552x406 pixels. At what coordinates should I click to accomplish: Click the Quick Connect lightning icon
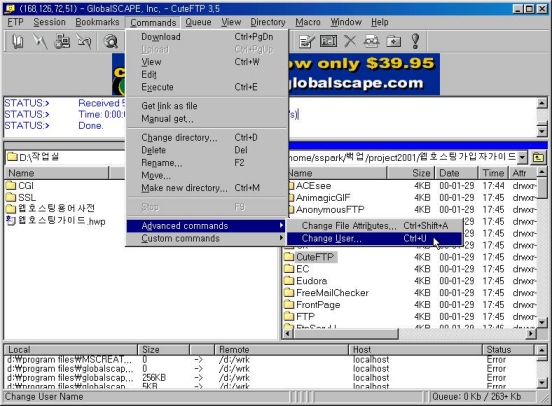40,41
